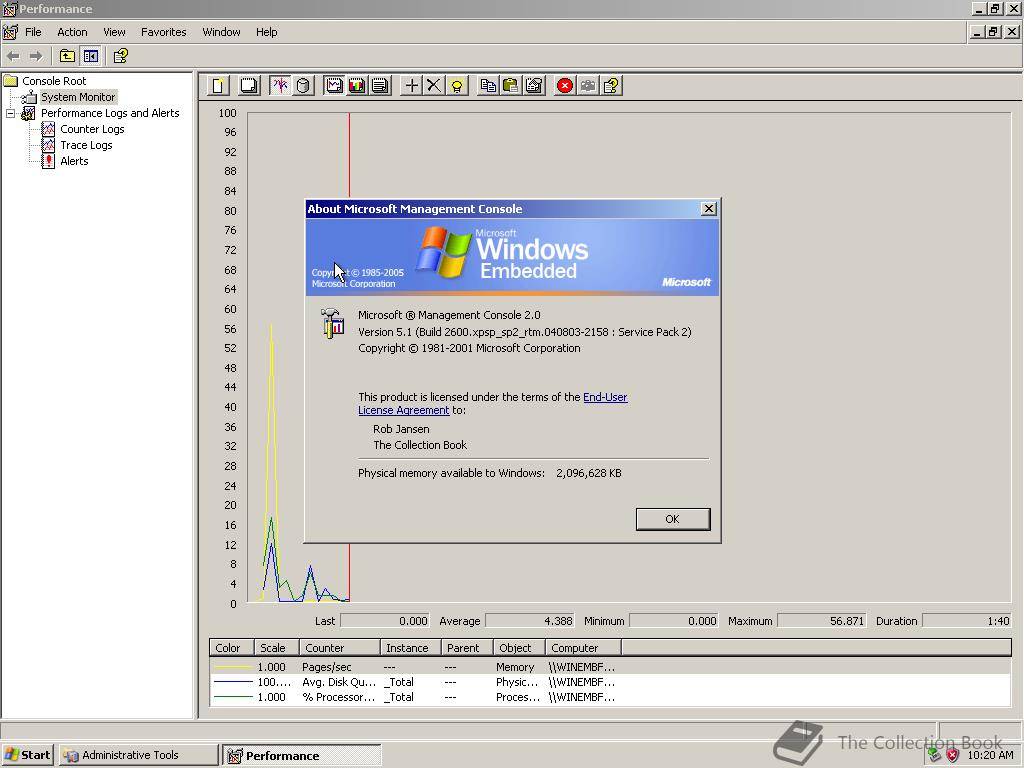Click the Paste Counter List icon
This screenshot has width=1024, height=768.
click(x=511, y=86)
